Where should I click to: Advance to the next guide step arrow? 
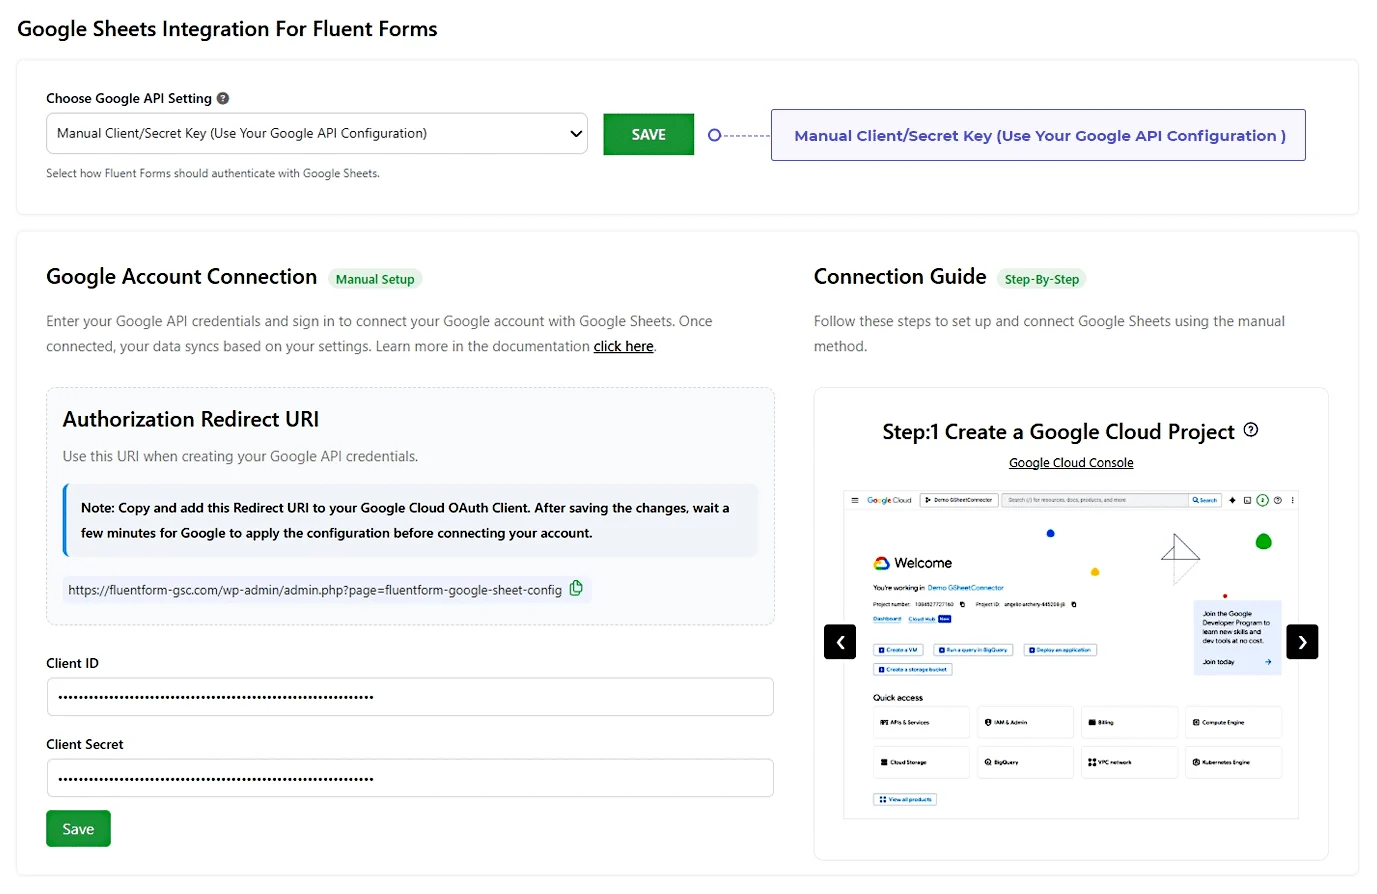[1302, 642]
